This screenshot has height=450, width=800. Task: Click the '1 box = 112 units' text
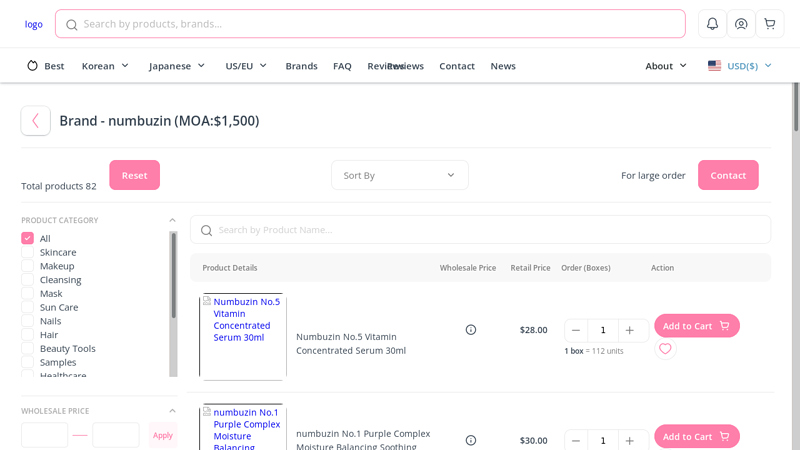[594, 351]
